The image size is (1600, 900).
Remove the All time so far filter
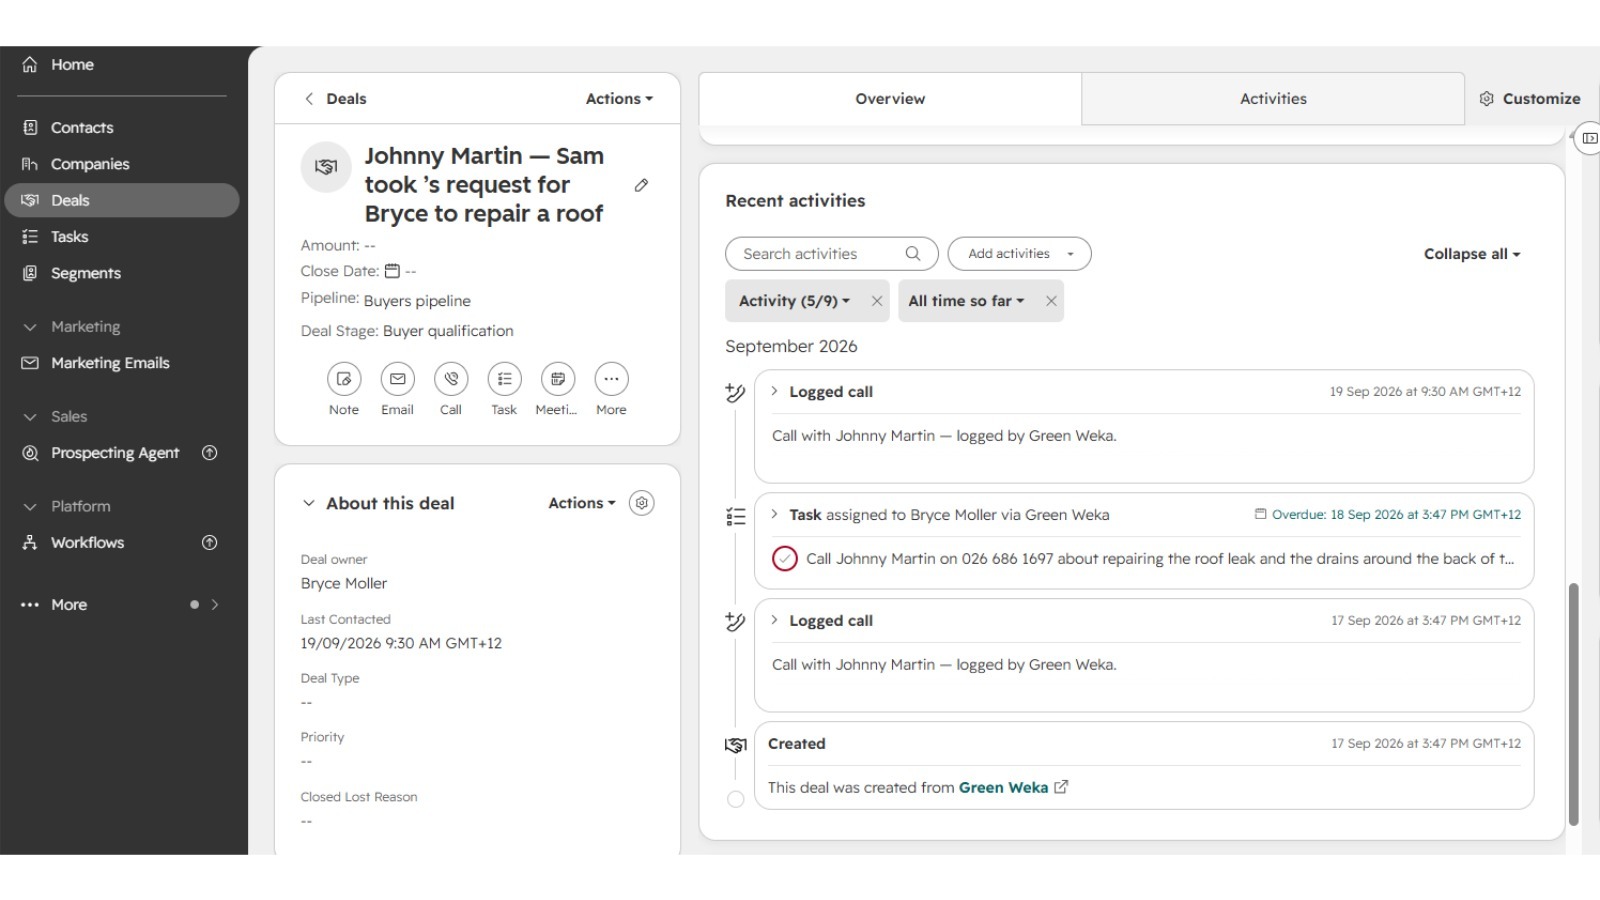(x=1051, y=301)
